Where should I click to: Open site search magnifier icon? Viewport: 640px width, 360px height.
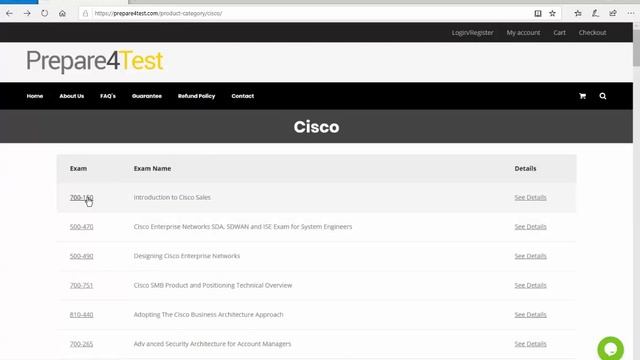click(603, 96)
